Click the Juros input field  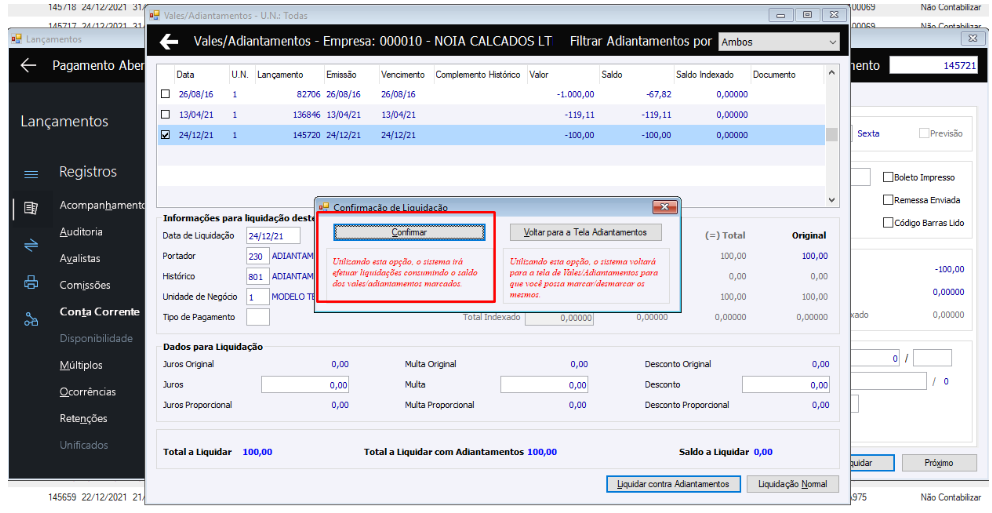(x=305, y=385)
